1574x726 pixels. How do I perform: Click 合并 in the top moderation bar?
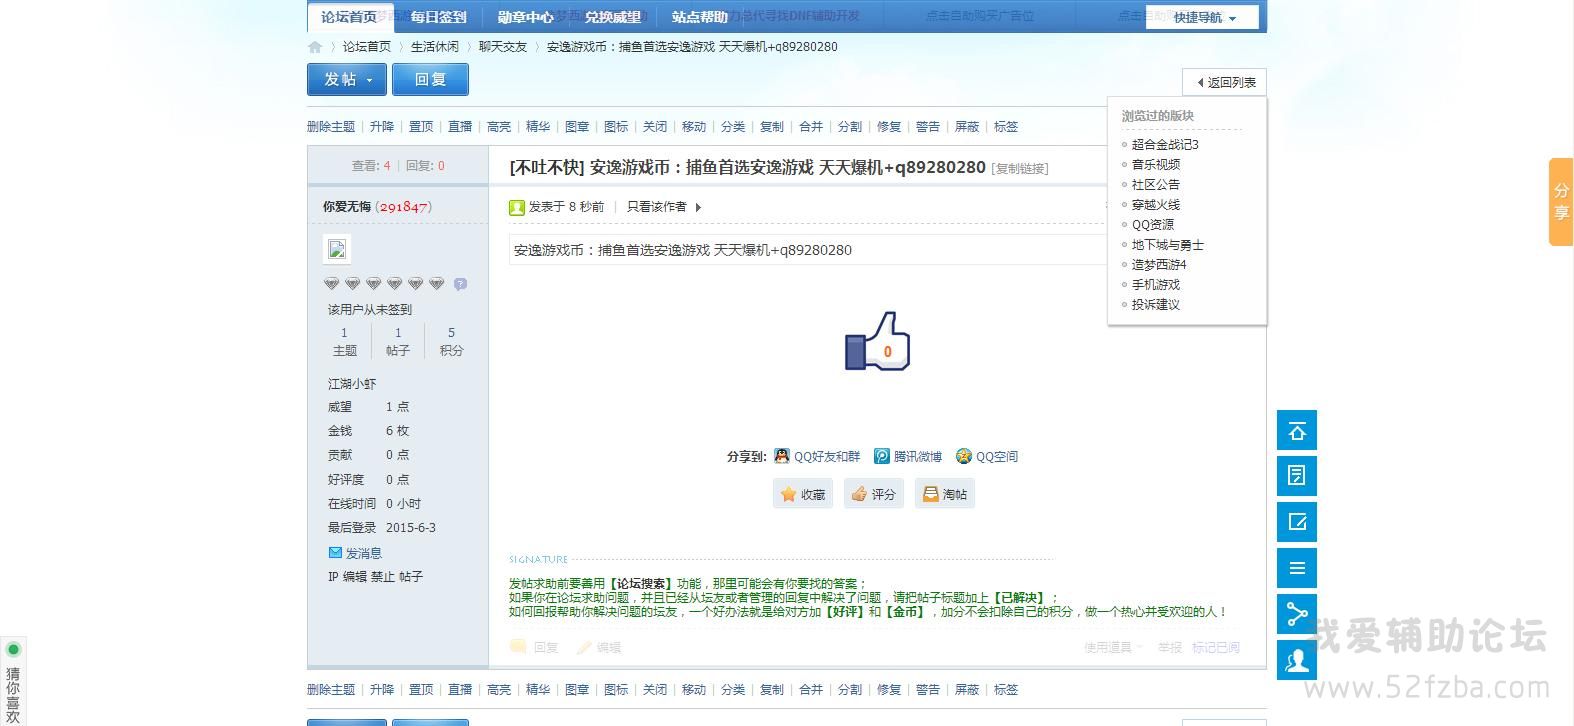[811, 127]
